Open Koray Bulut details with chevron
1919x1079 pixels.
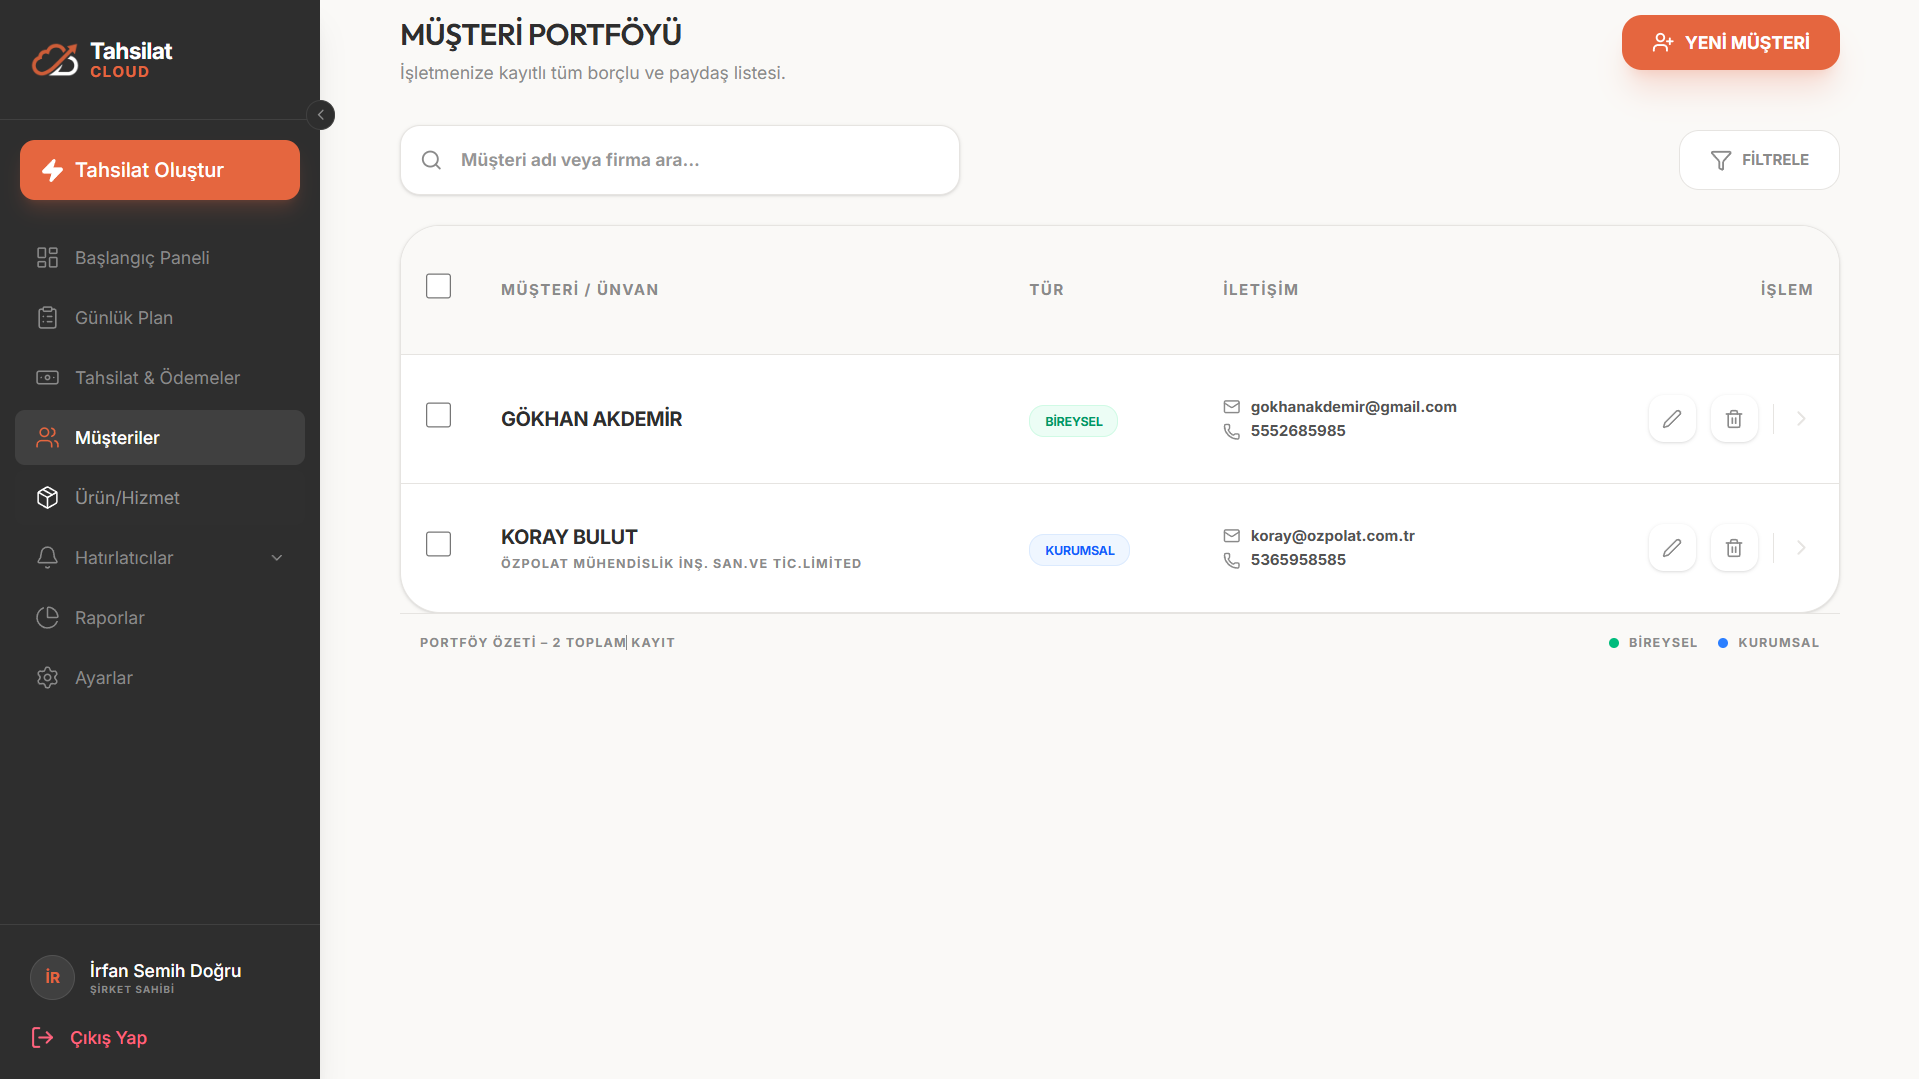tap(1801, 548)
